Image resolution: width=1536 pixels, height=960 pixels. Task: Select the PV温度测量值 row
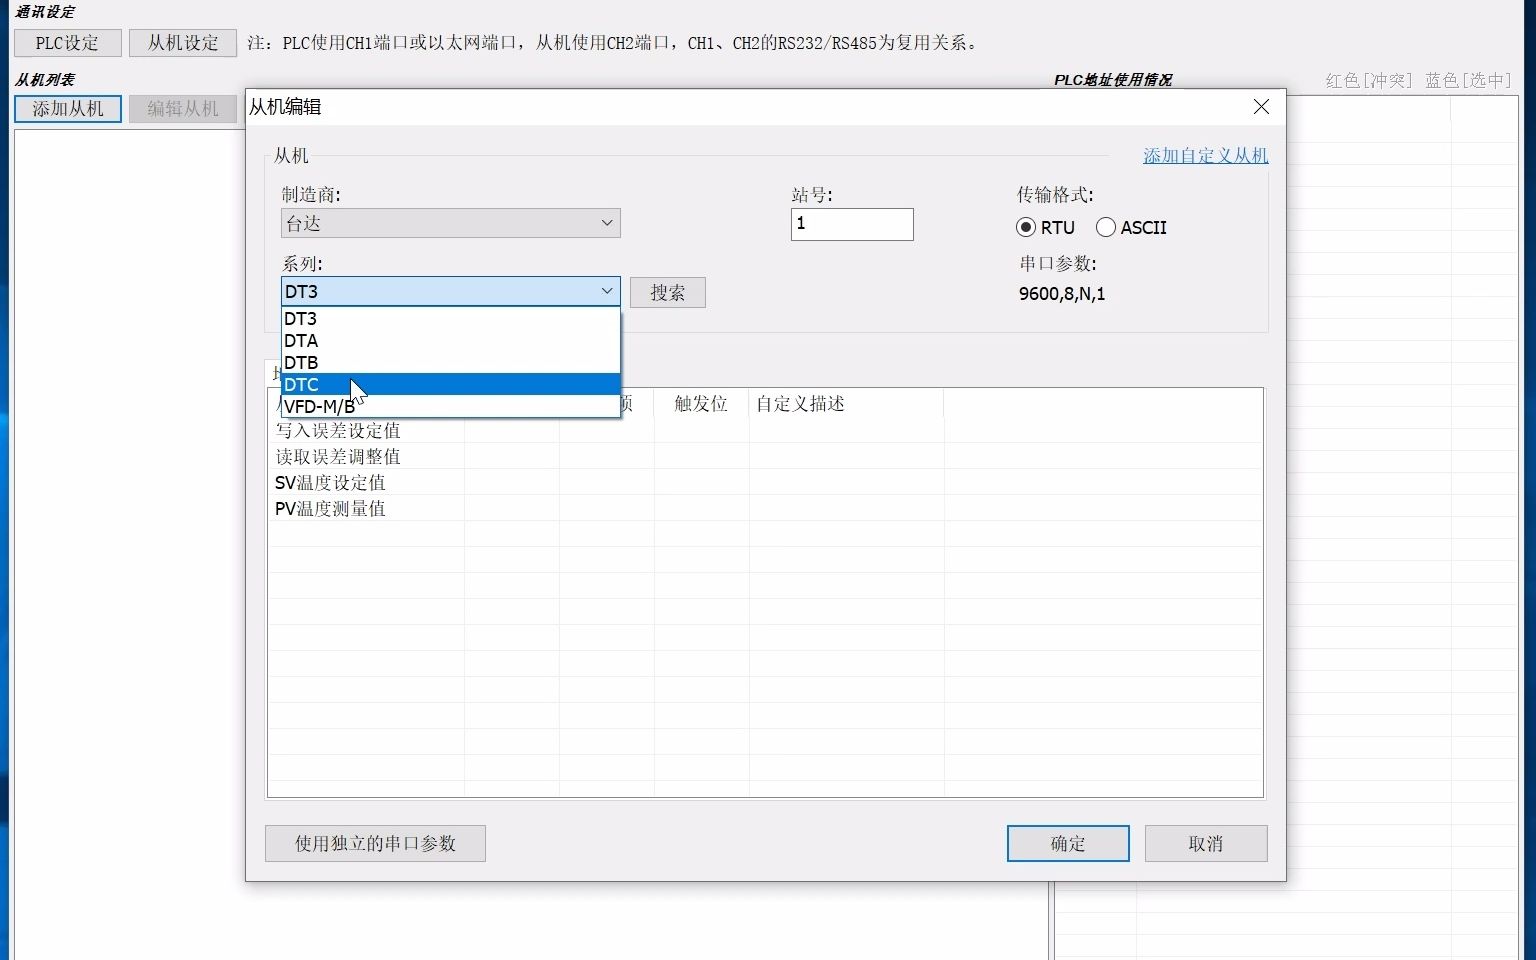coord(765,509)
